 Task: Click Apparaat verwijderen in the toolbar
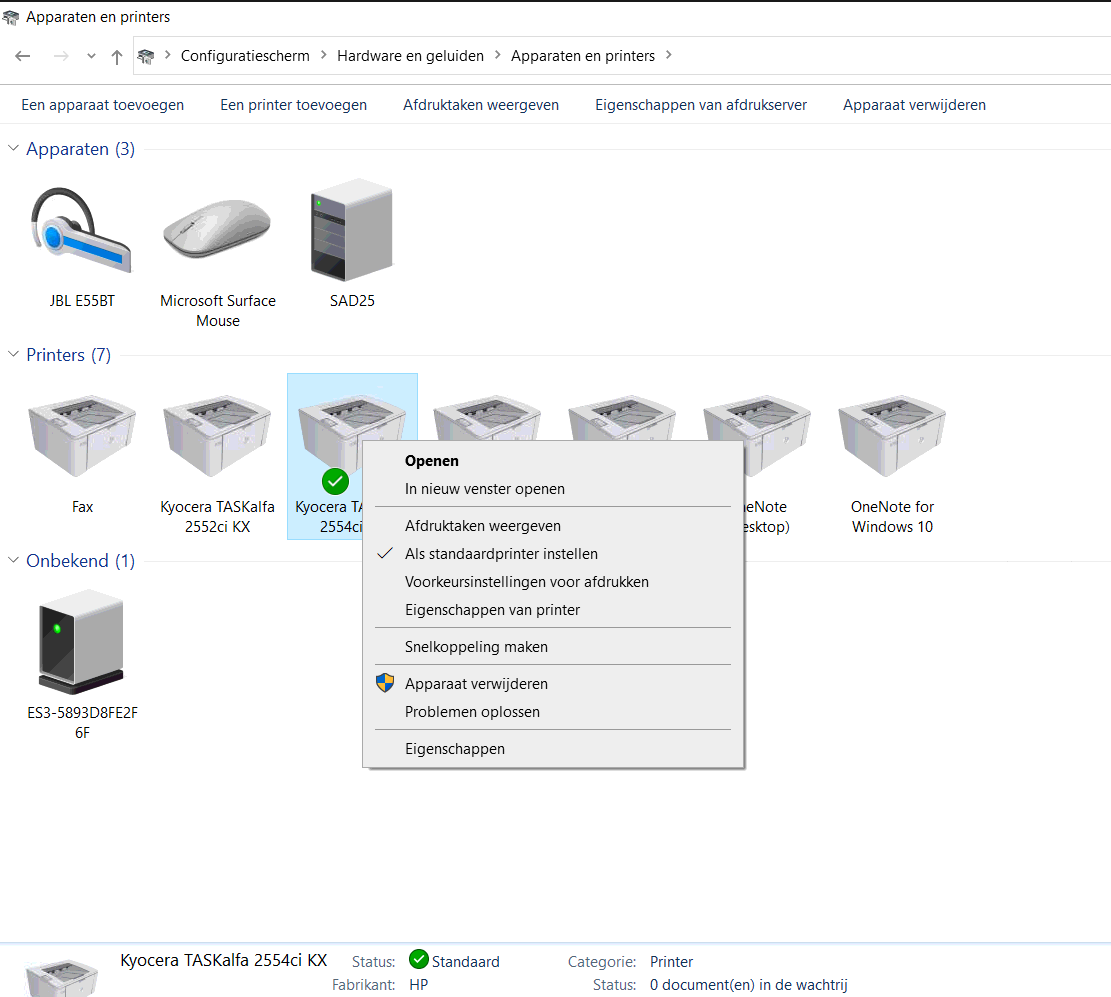pyautogui.click(x=914, y=105)
